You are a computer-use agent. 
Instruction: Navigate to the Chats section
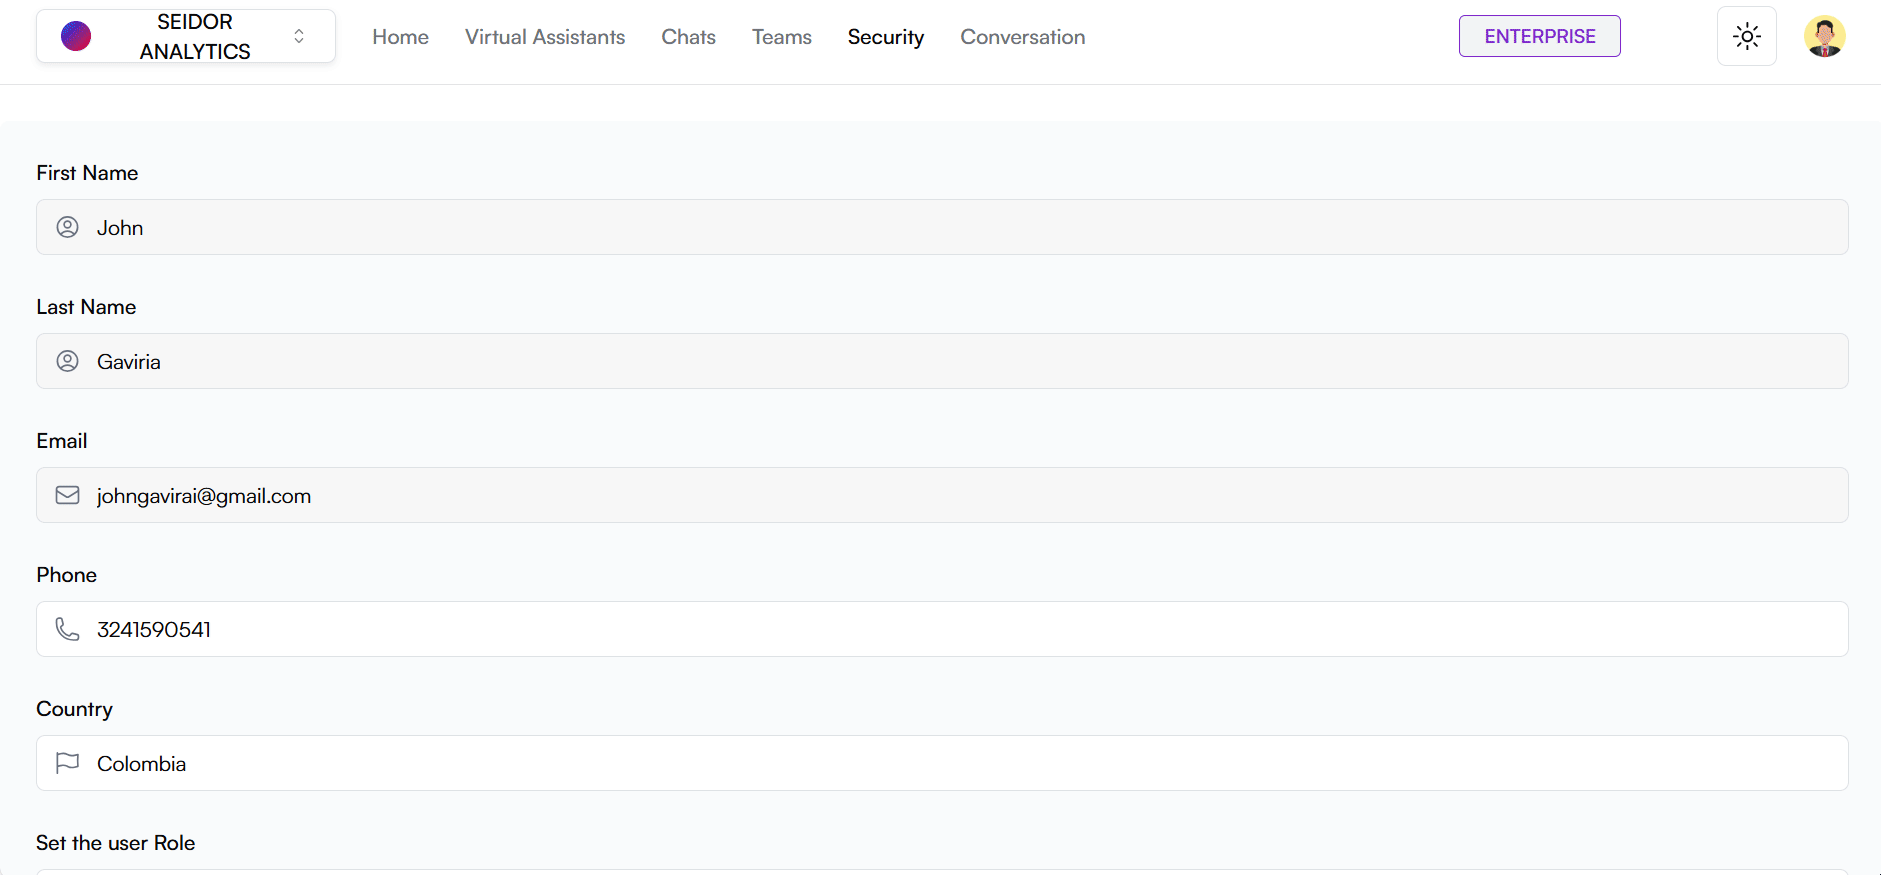click(688, 37)
